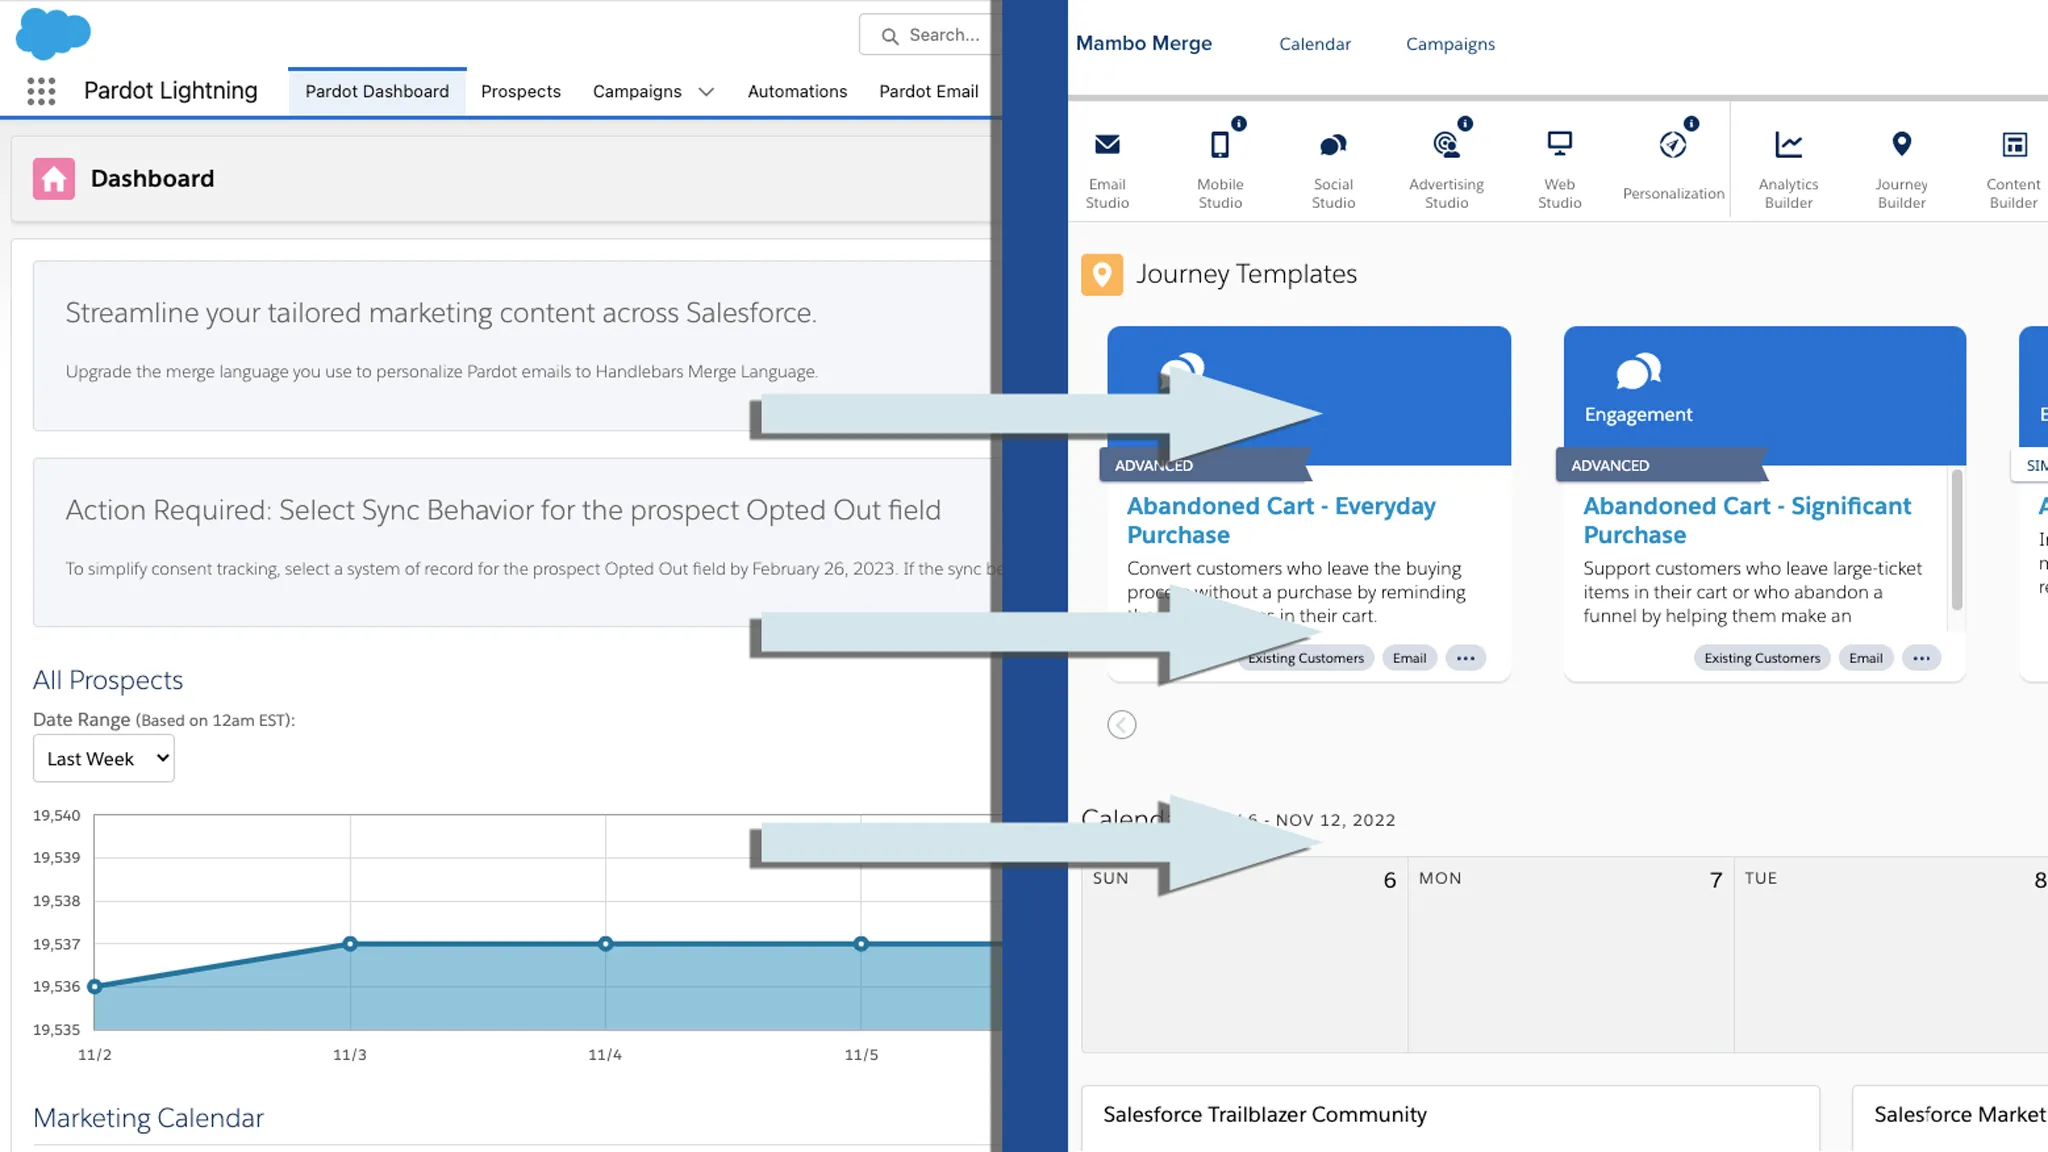Select Tuesday 8 calendar cell
Viewport: 2048px width, 1152px height.
[1891, 955]
